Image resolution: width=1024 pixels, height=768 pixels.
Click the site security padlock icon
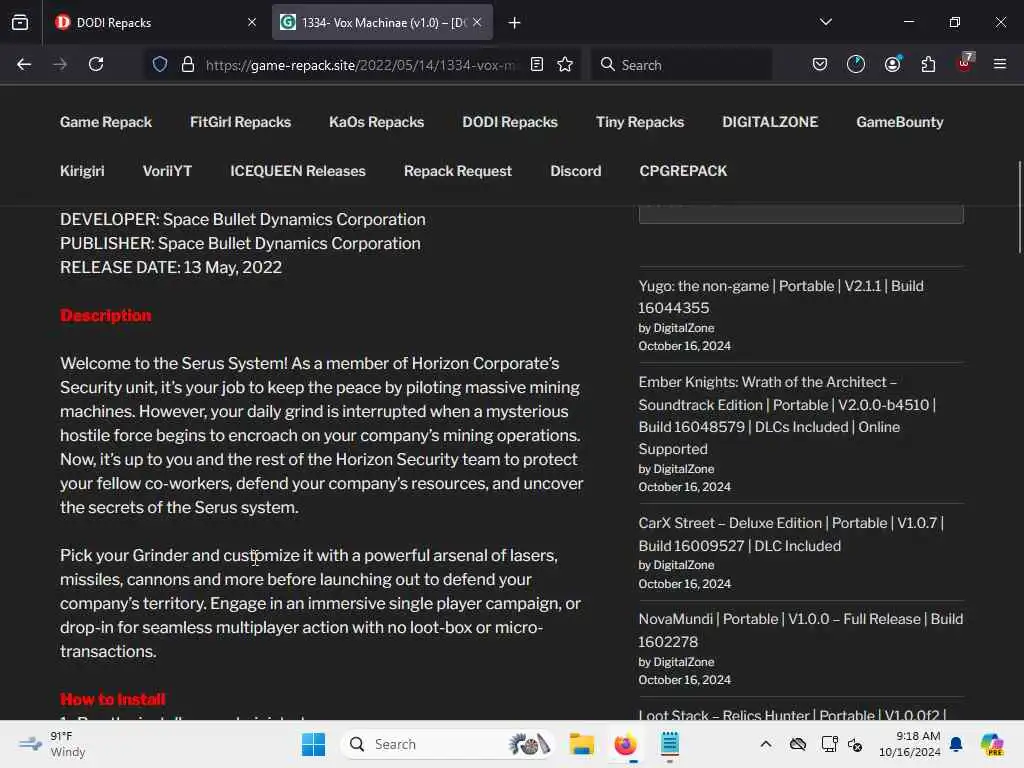(188, 64)
